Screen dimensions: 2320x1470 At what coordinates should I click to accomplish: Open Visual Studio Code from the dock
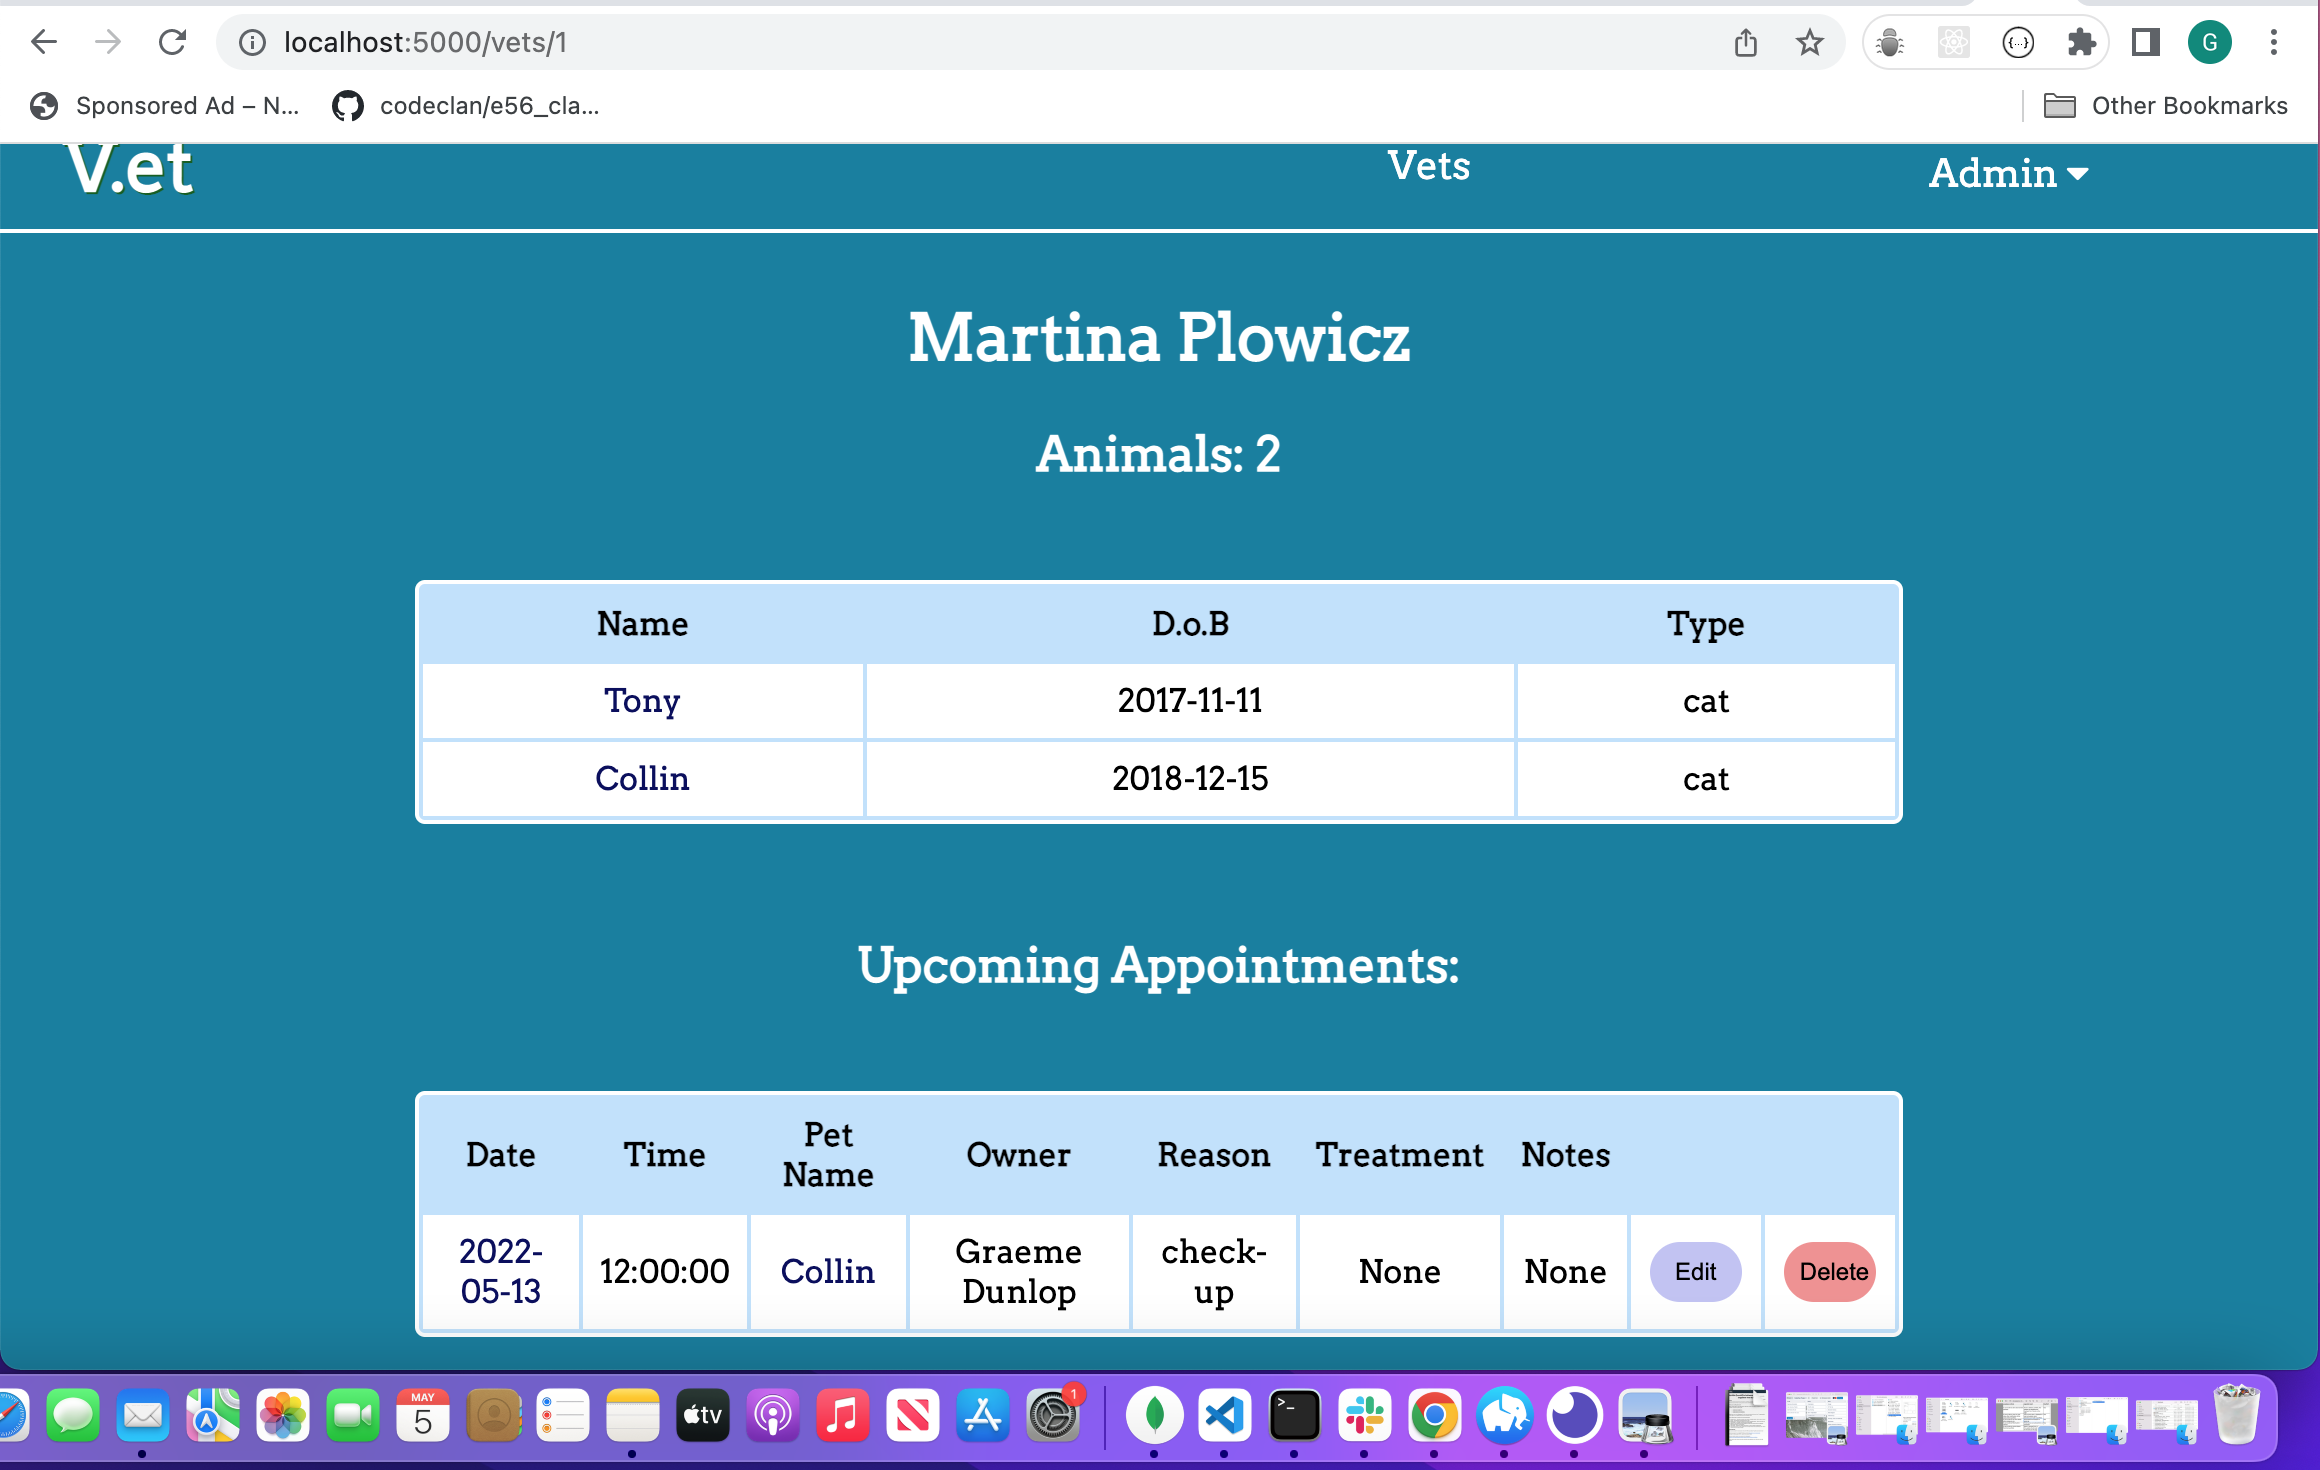1224,1415
